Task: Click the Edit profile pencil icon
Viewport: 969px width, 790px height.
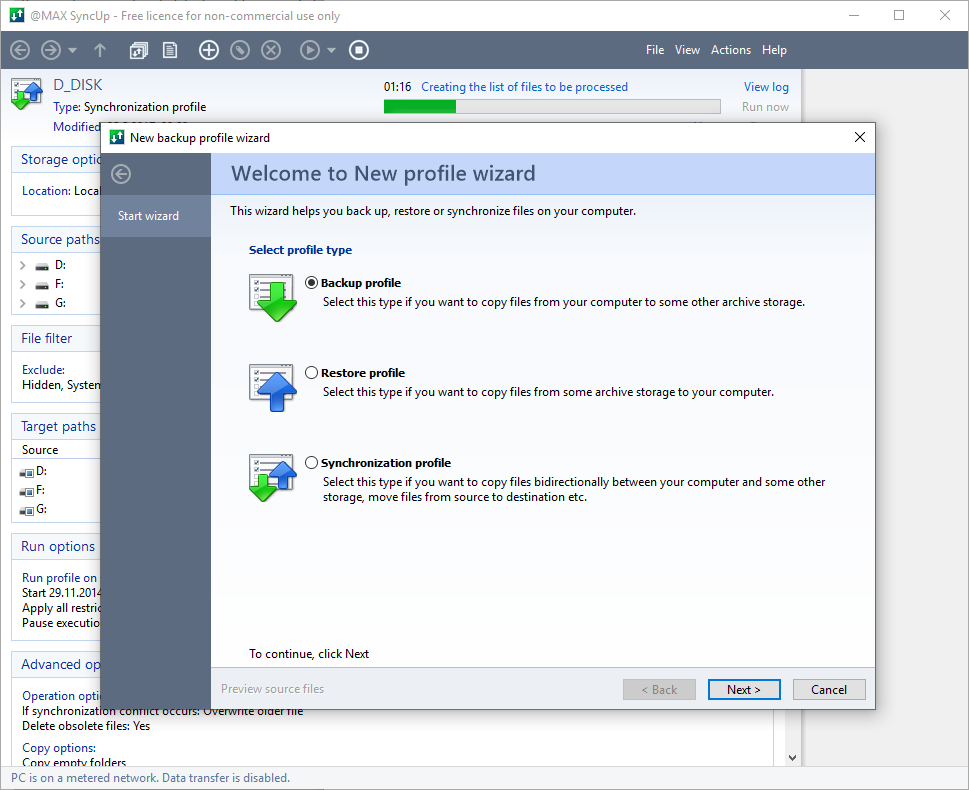Action: click(x=240, y=50)
